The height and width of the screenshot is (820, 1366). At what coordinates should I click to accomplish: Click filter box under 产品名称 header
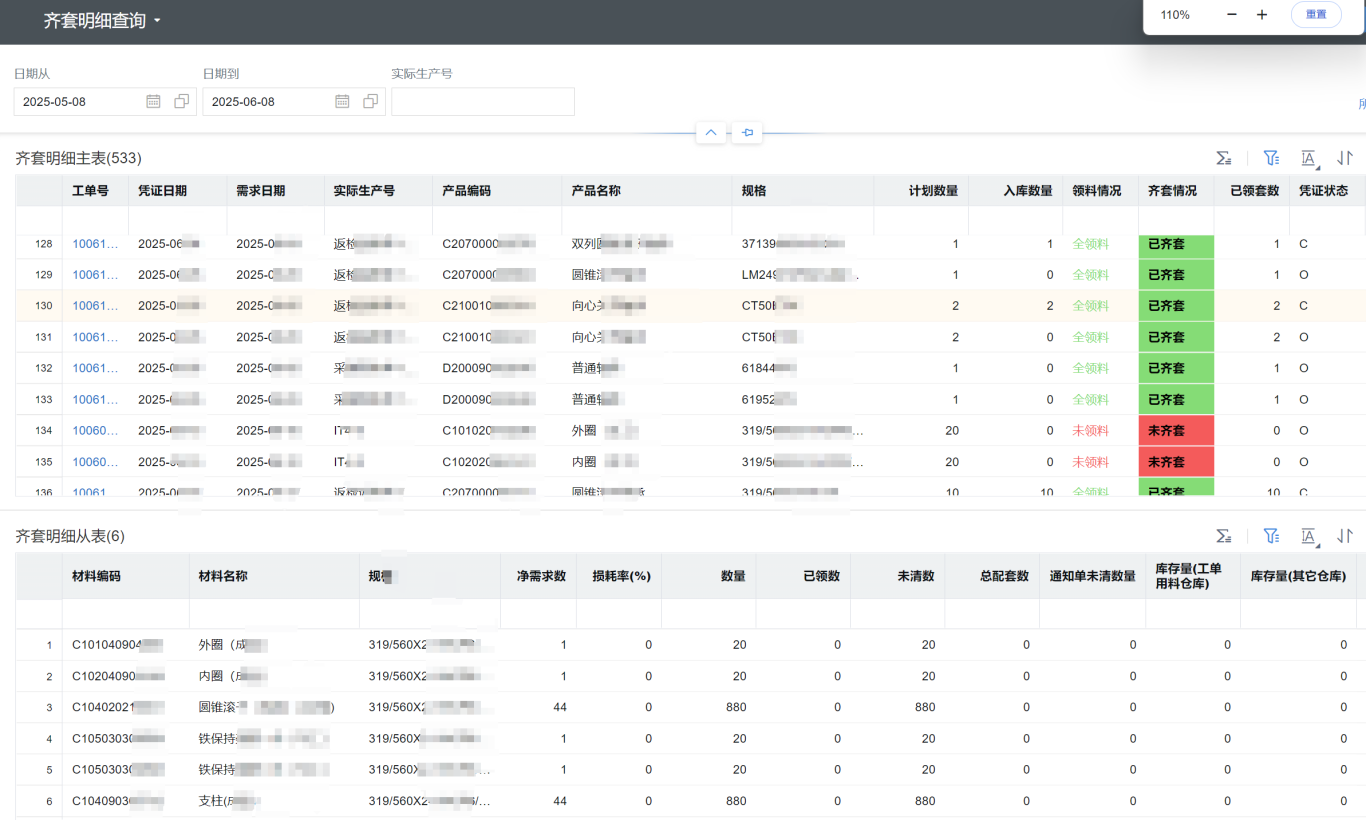[647, 220]
